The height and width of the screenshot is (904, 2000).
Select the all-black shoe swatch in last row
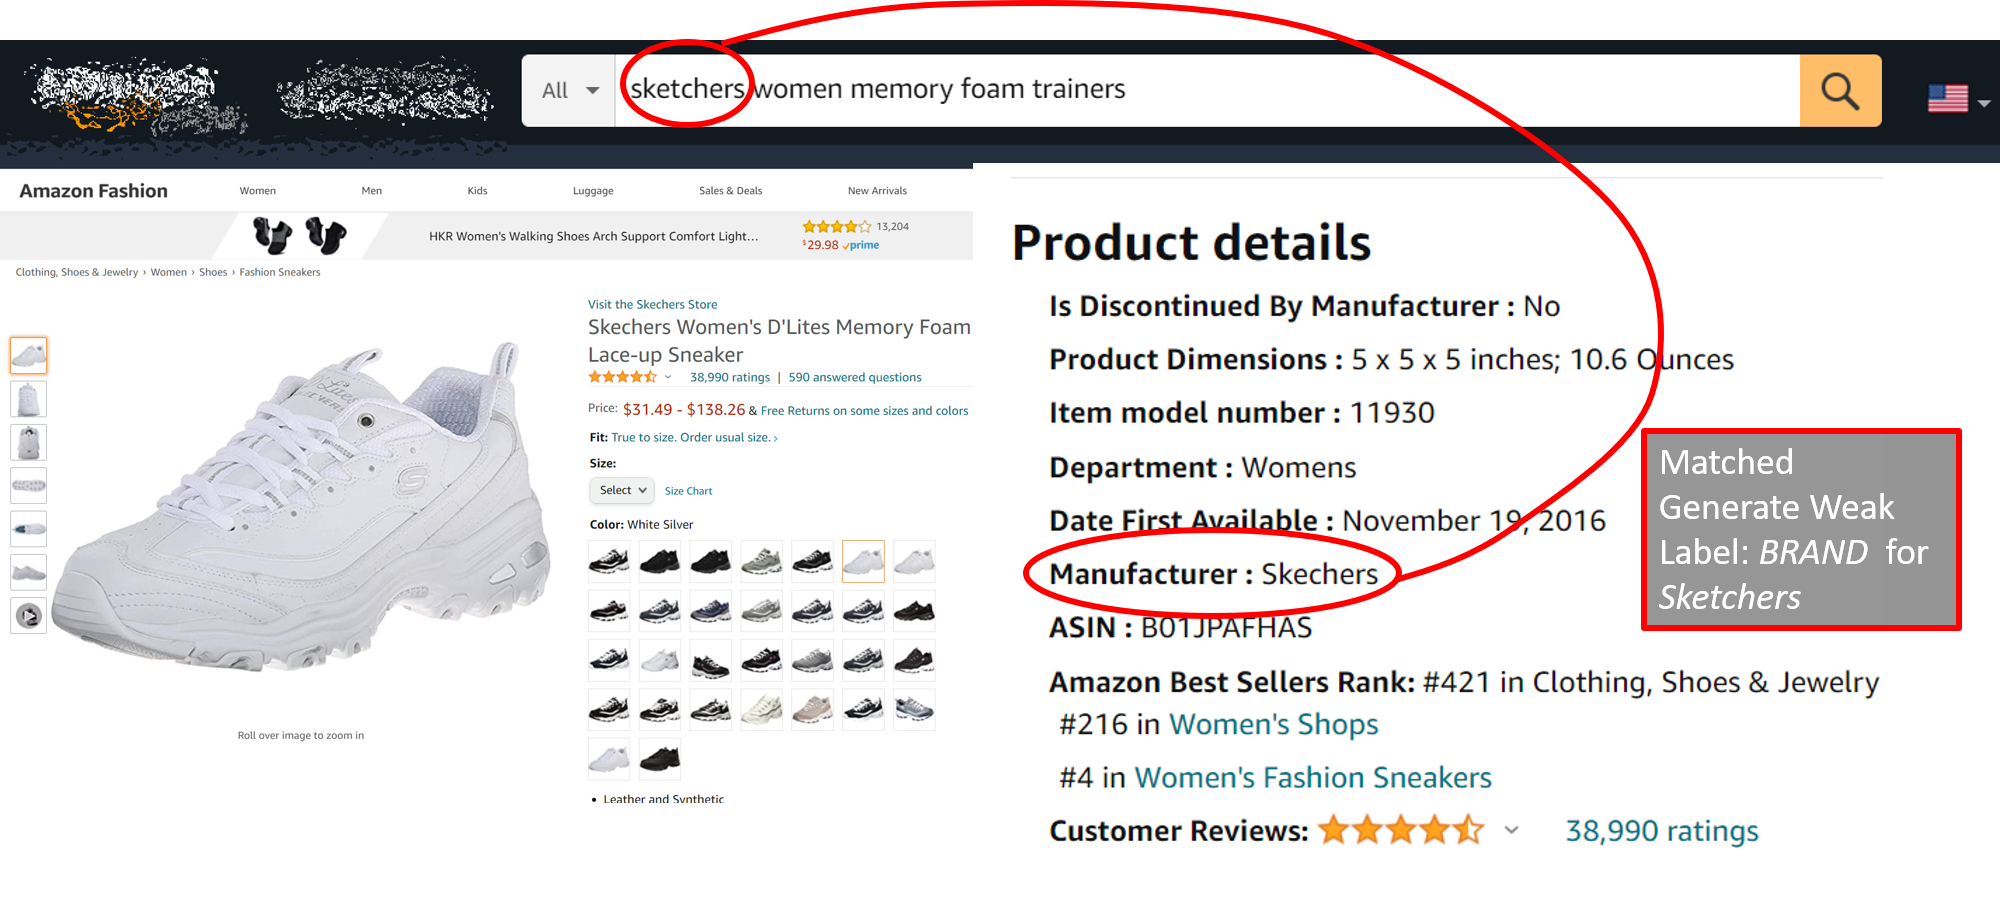click(659, 759)
